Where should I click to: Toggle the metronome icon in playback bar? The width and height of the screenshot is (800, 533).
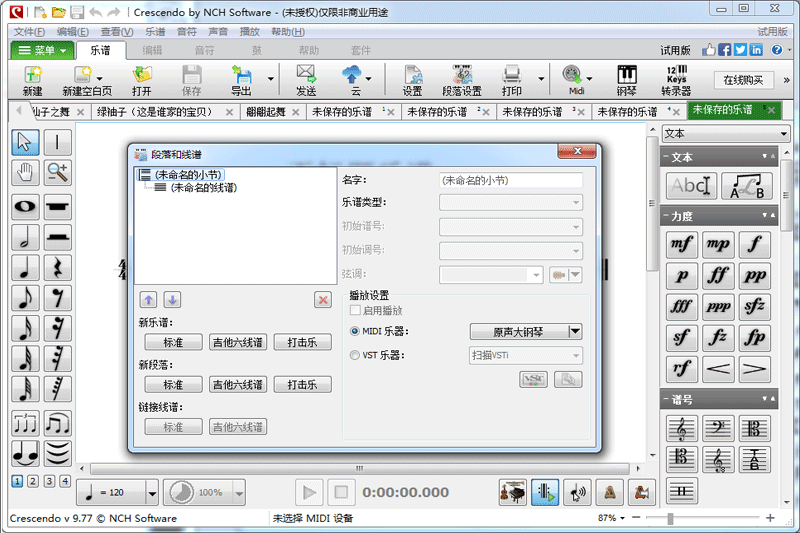609,493
